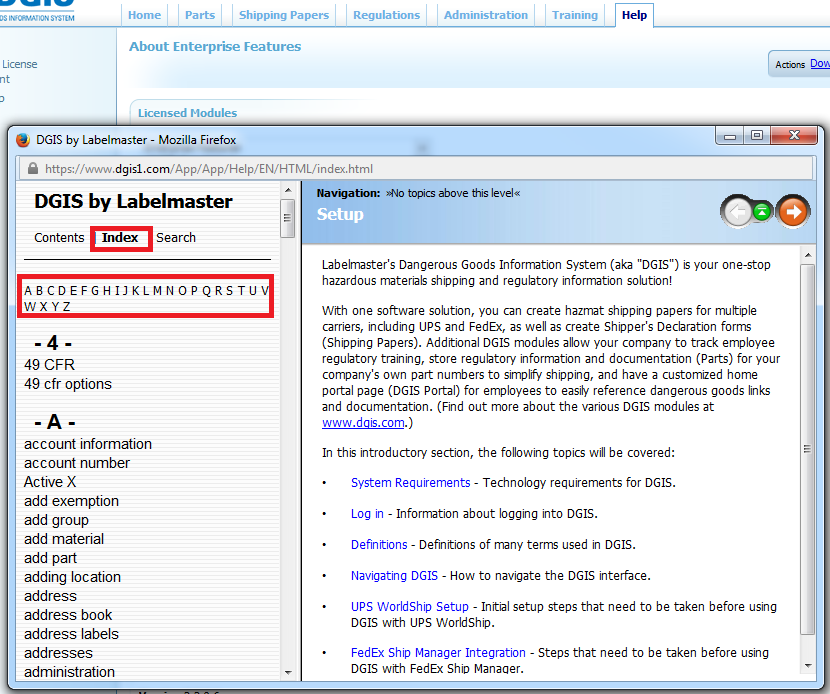Screen dimensions: 830x694
Task: Click the grey previous-topic arrow button
Action: 737,211
